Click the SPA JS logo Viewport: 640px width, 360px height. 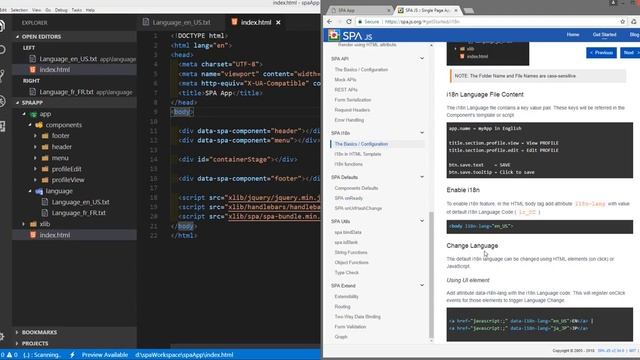tap(351, 36)
